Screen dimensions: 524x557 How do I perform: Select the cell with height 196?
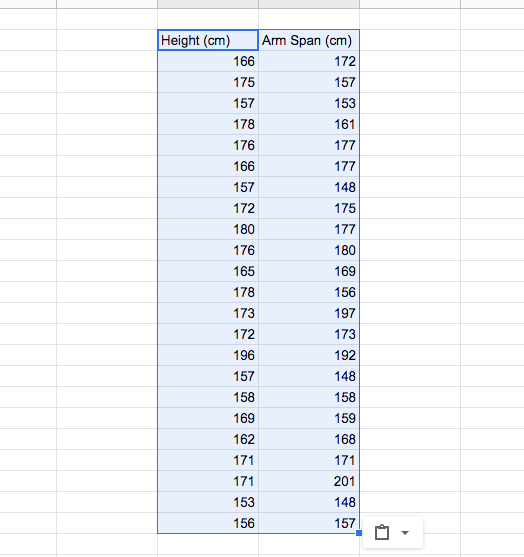tap(208, 355)
